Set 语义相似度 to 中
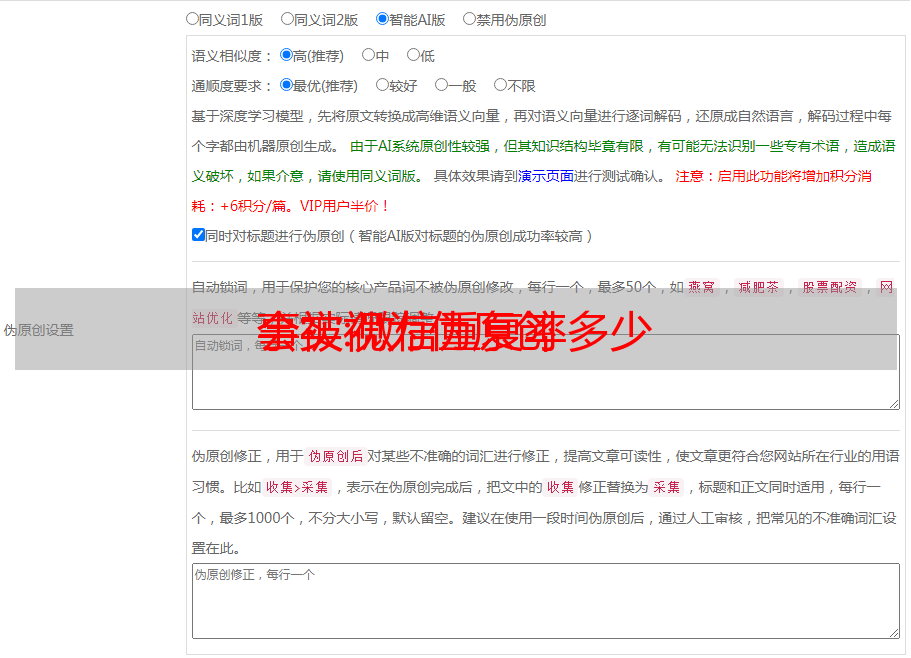The image size is (911, 658). tap(369, 56)
